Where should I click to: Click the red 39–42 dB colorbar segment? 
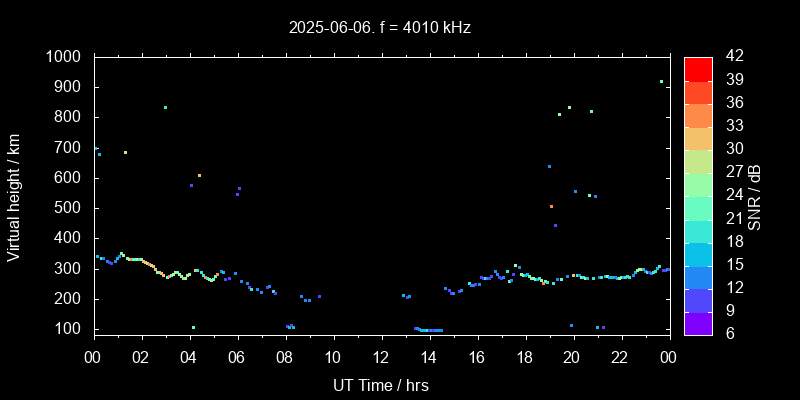[698, 68]
